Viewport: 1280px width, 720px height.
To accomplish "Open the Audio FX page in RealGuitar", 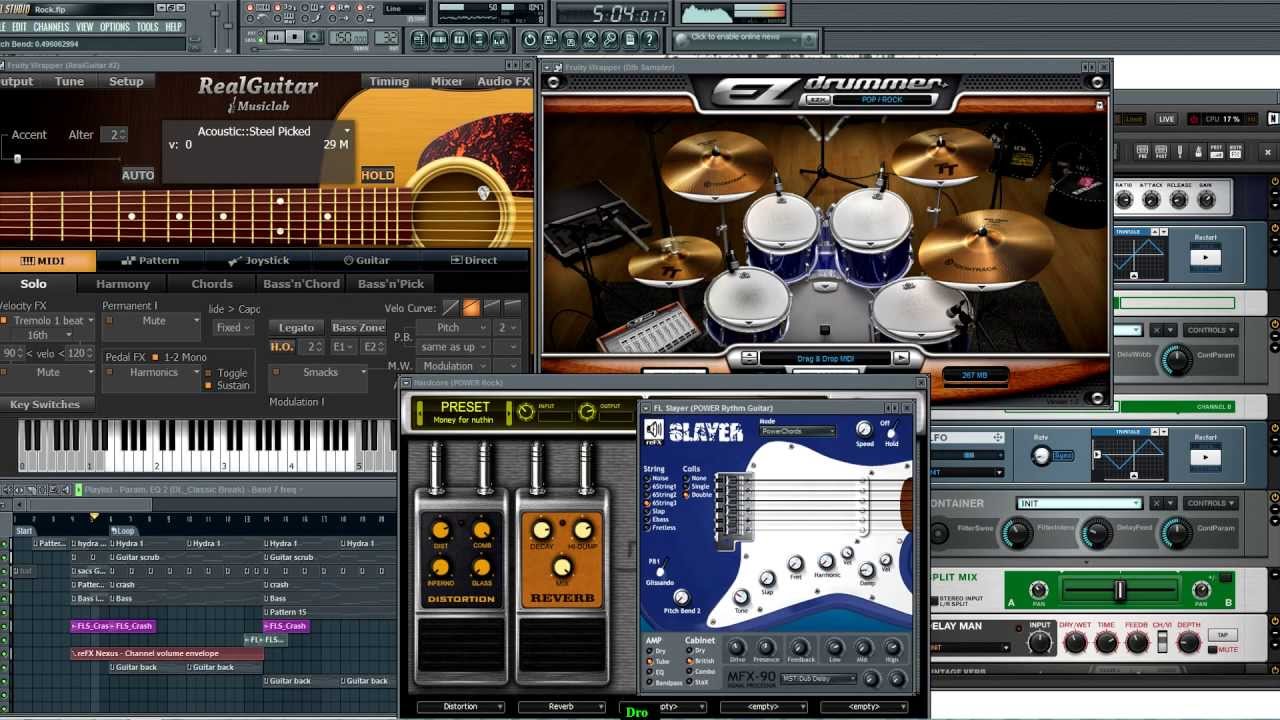I will tap(504, 81).
